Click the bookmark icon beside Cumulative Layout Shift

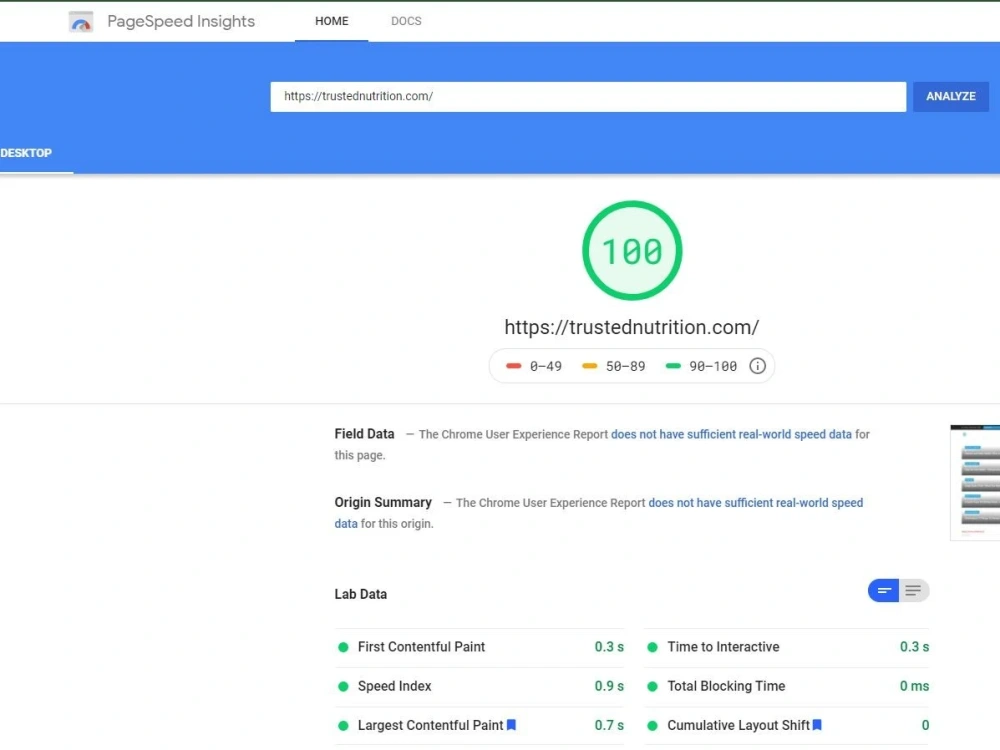tap(817, 725)
